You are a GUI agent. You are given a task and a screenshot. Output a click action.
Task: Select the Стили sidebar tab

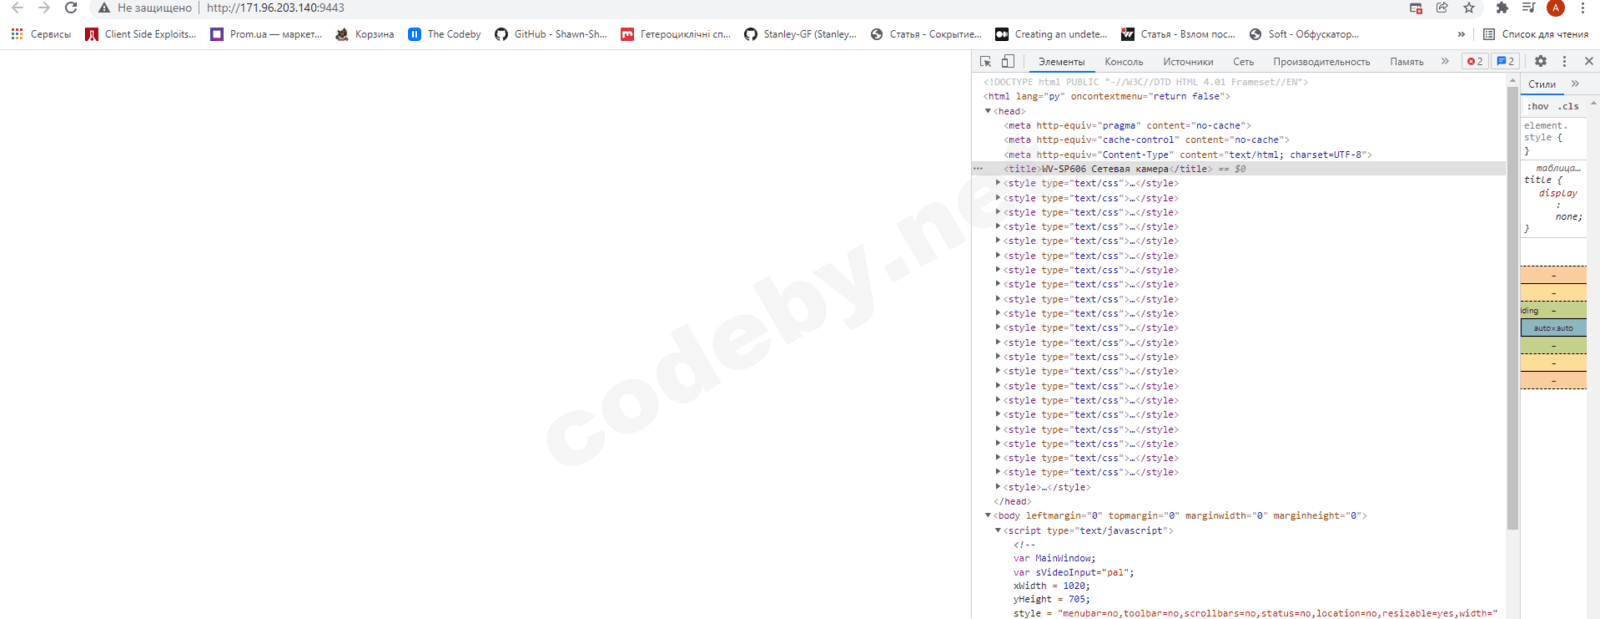click(1542, 84)
